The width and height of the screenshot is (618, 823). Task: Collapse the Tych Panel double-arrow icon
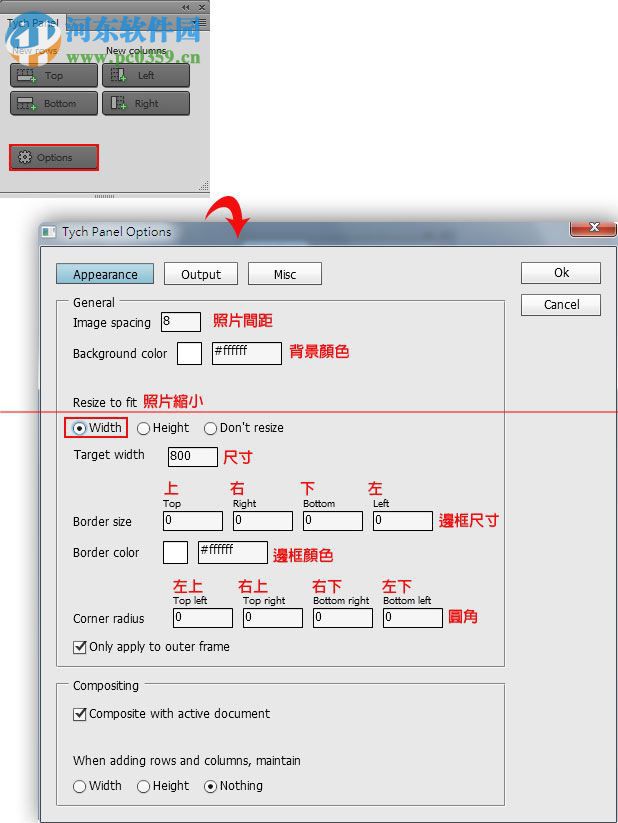pyautogui.click(x=185, y=7)
